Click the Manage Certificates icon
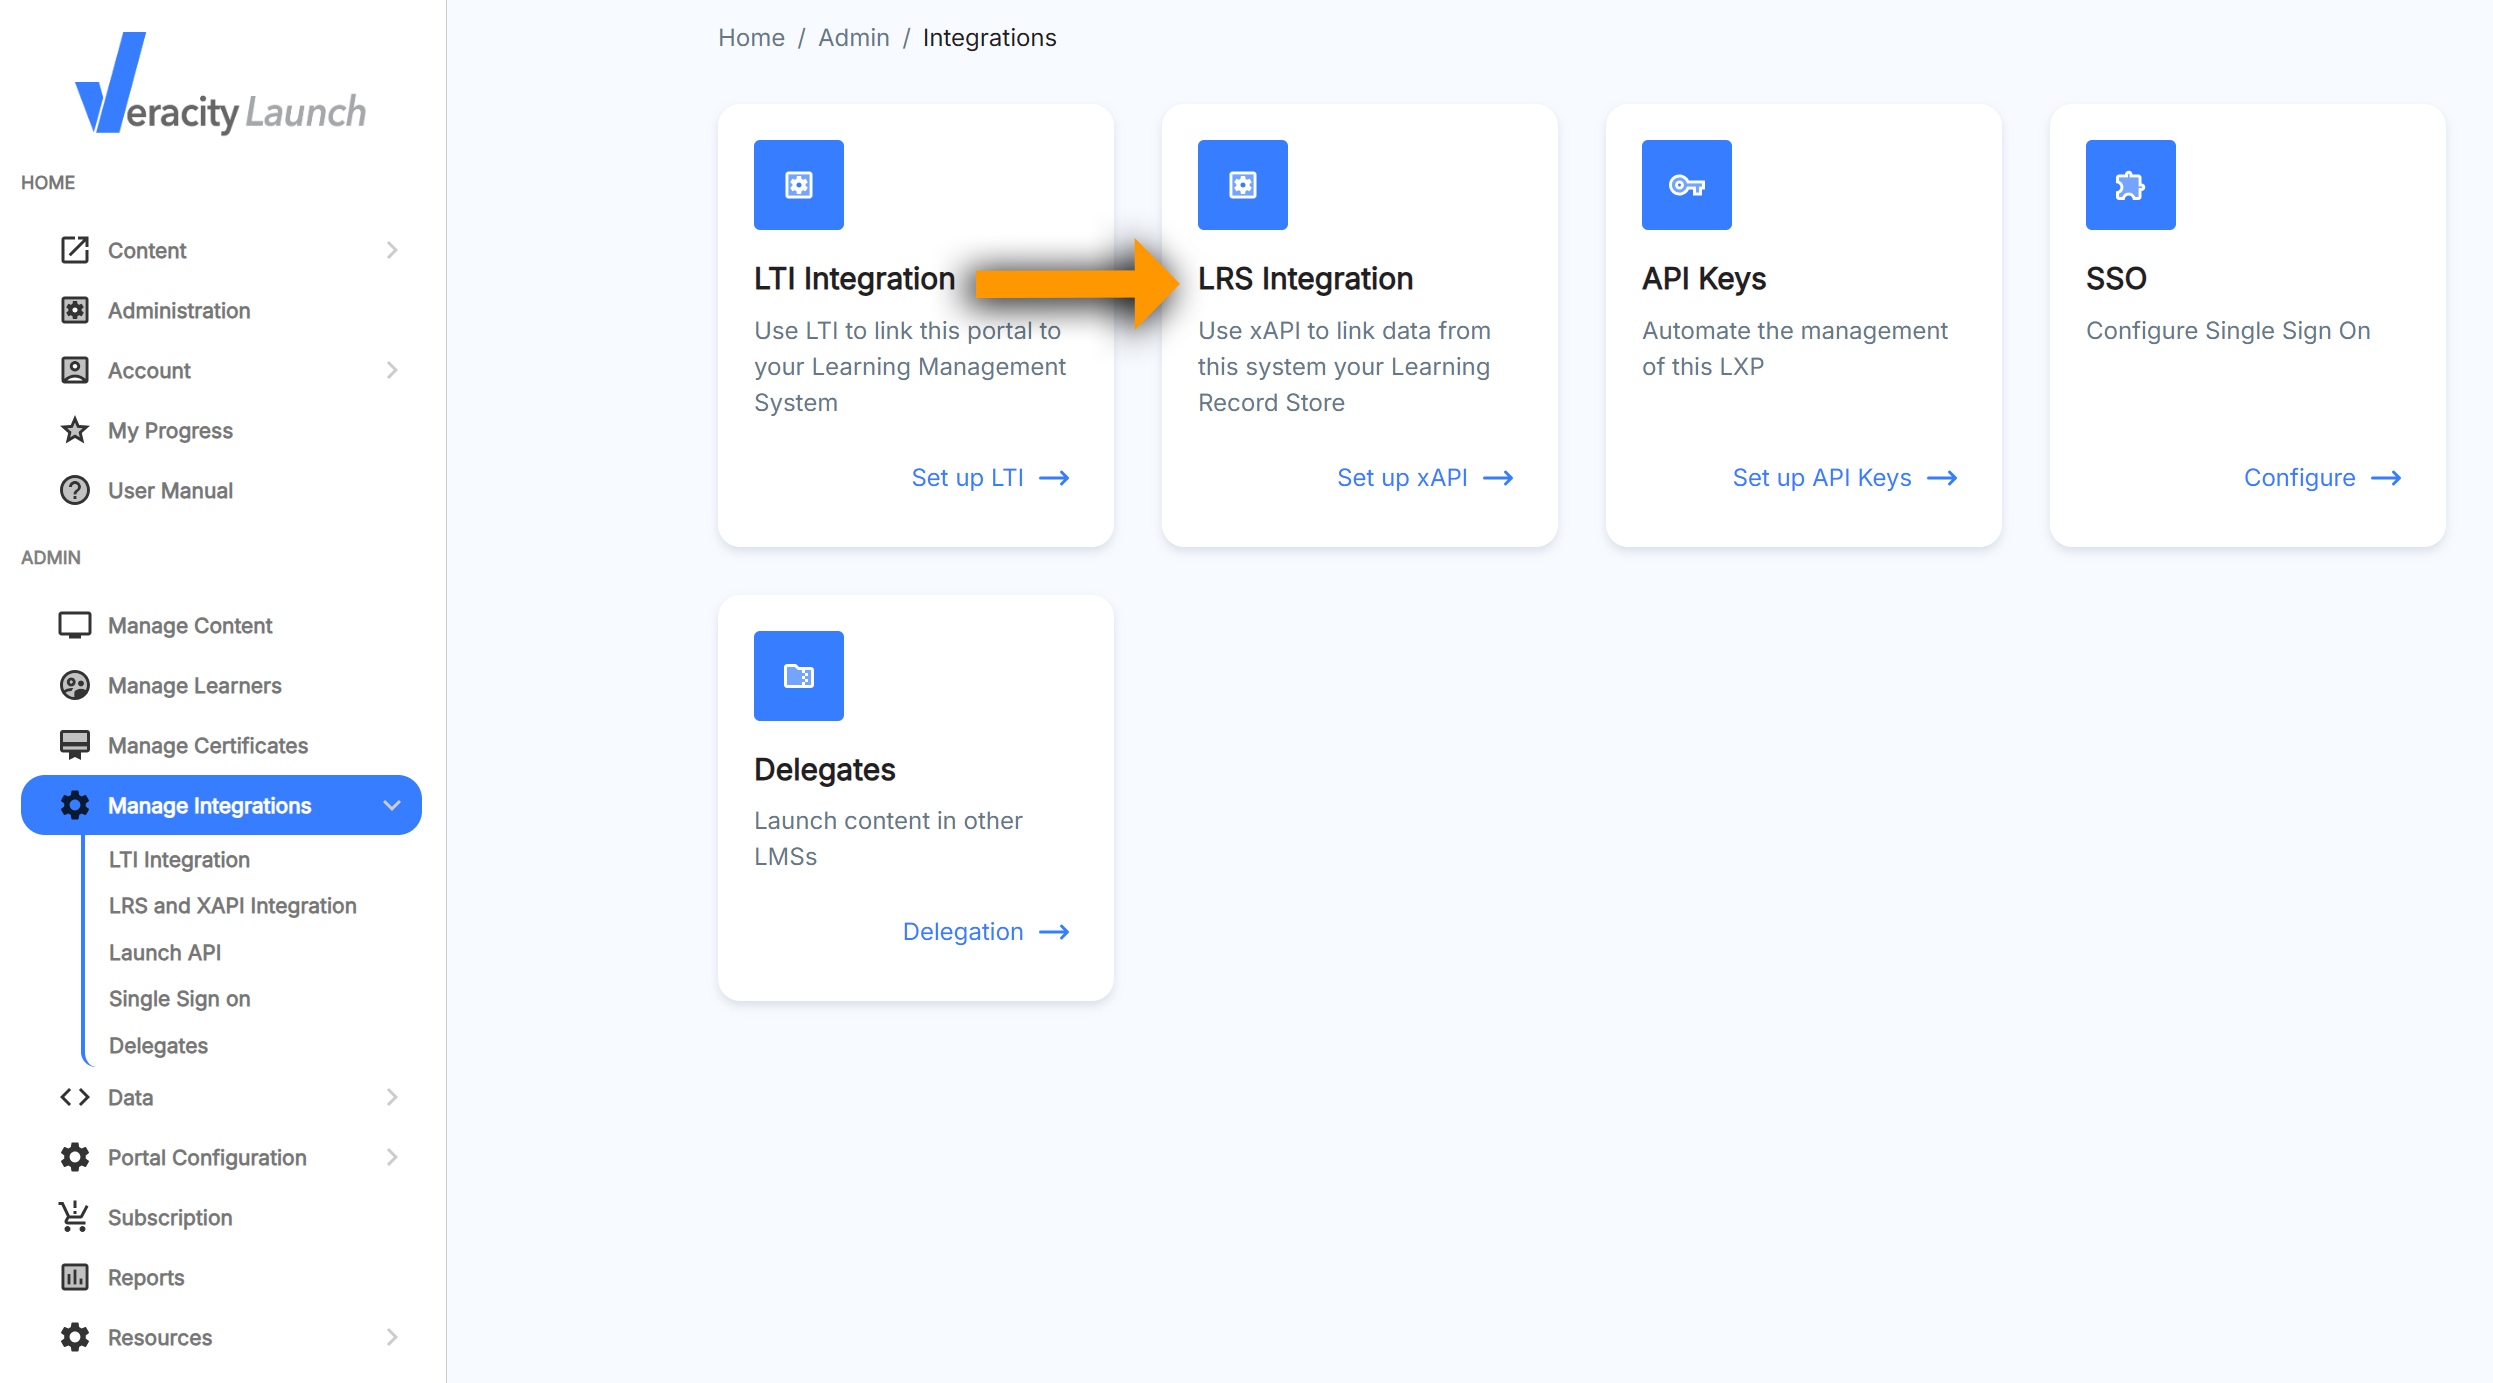2493x1383 pixels. [x=75, y=745]
